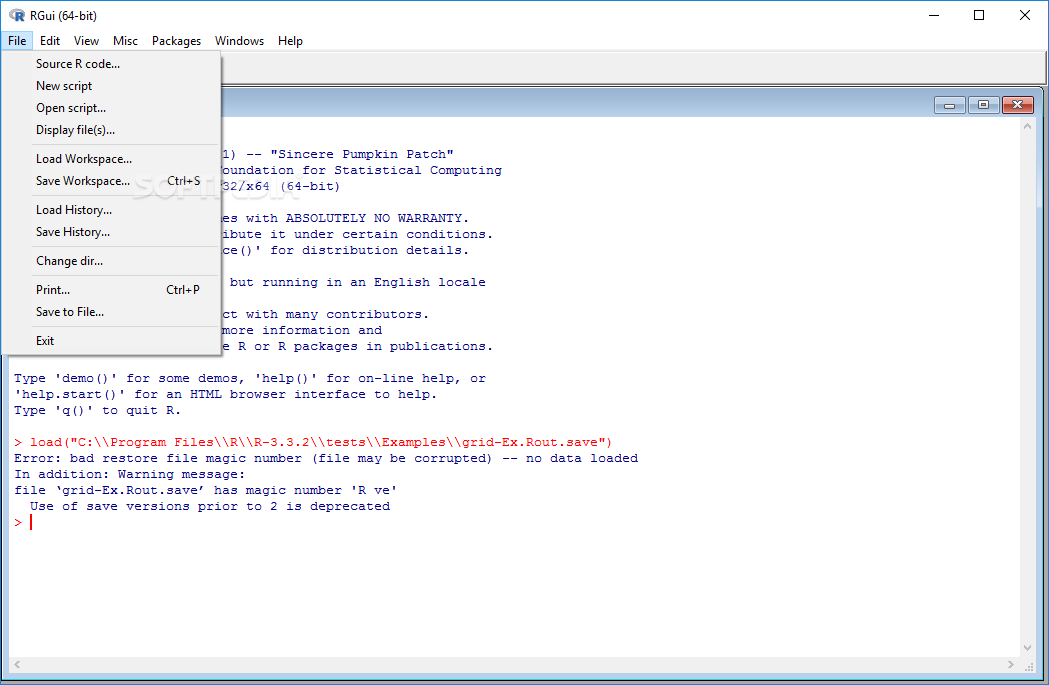Open the Packages menu
The height and width of the screenshot is (685, 1049).
click(176, 41)
